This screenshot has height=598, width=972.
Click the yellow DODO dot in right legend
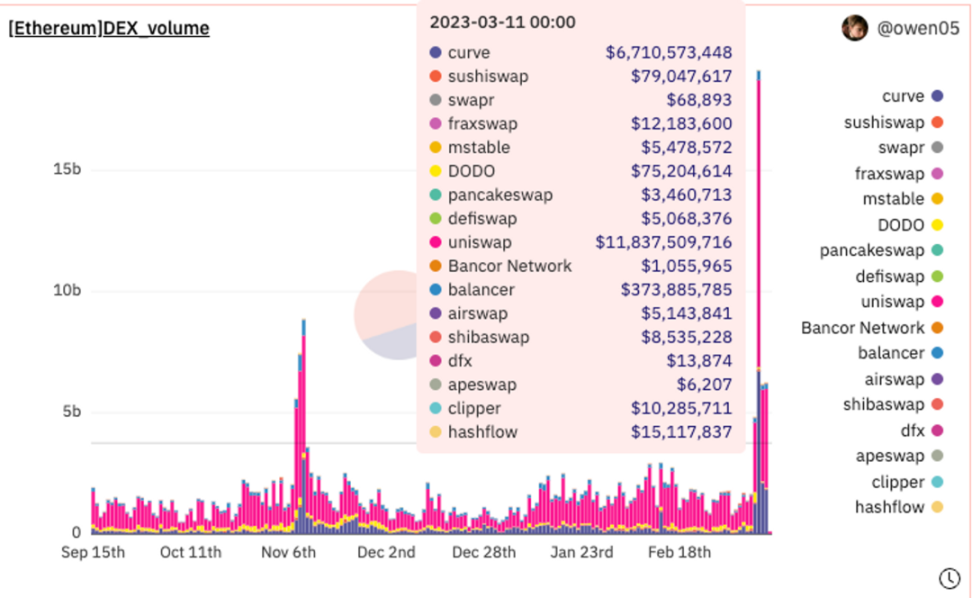point(937,225)
